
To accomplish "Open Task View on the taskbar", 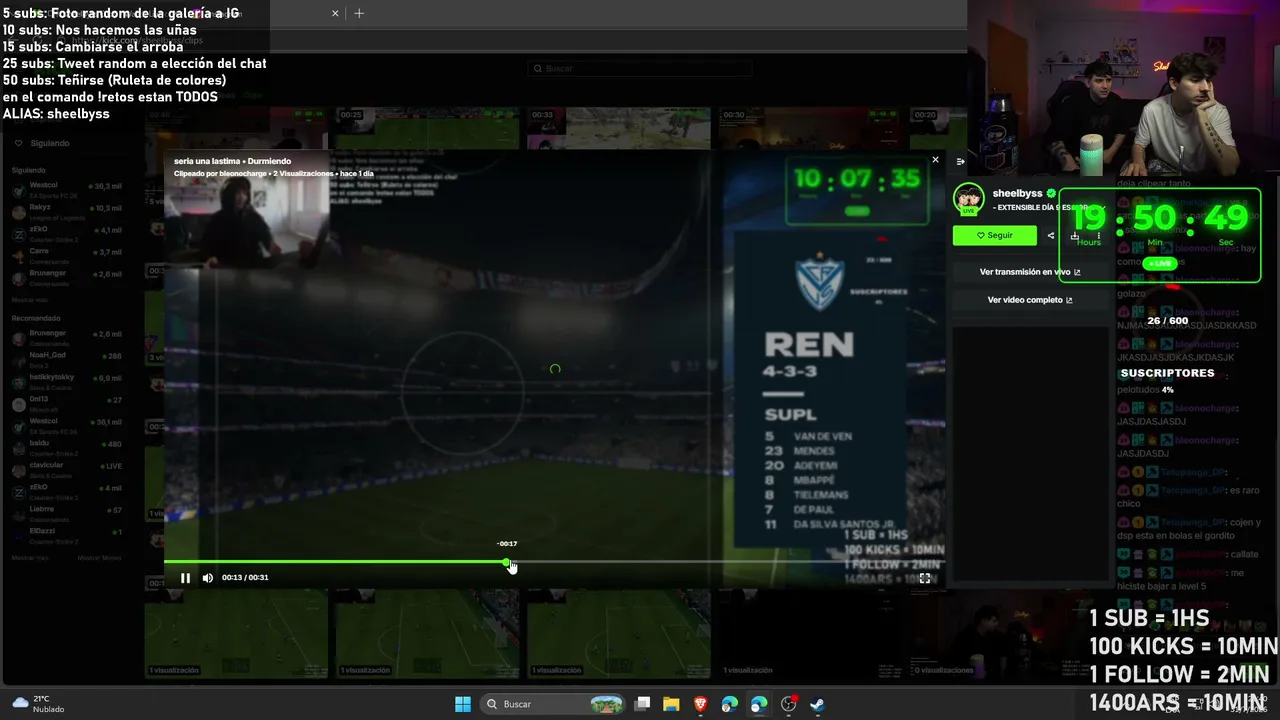I will pos(643,704).
